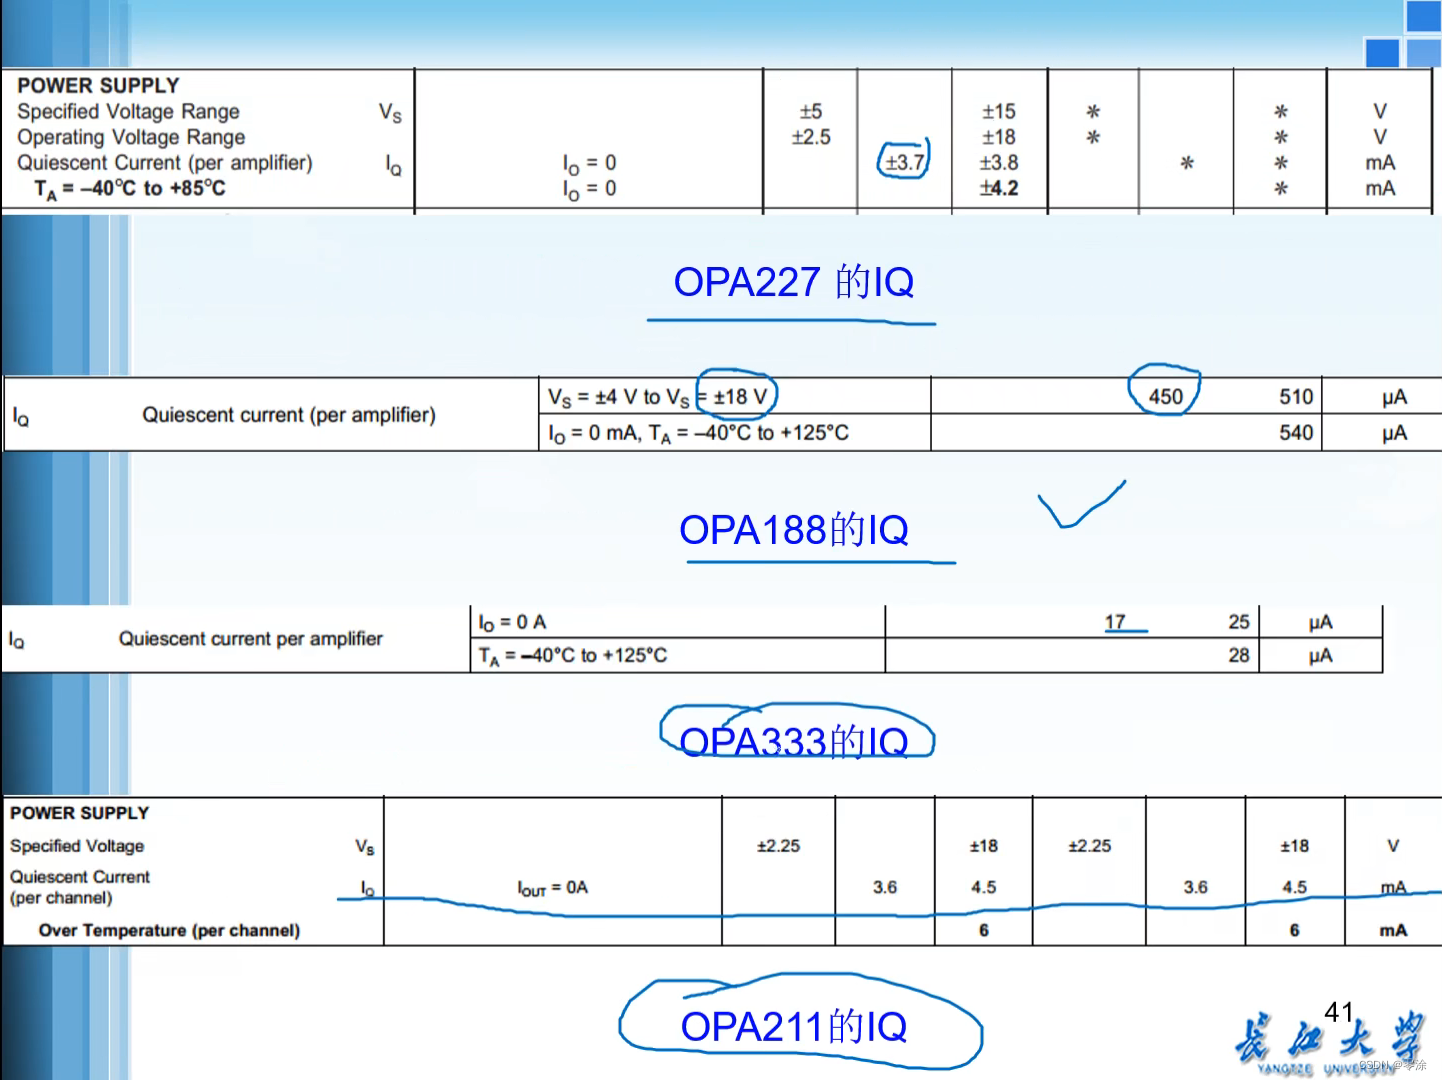1442x1080 pixels.
Task: Click the 'IO = 0 A' condition
Action: tap(512, 622)
